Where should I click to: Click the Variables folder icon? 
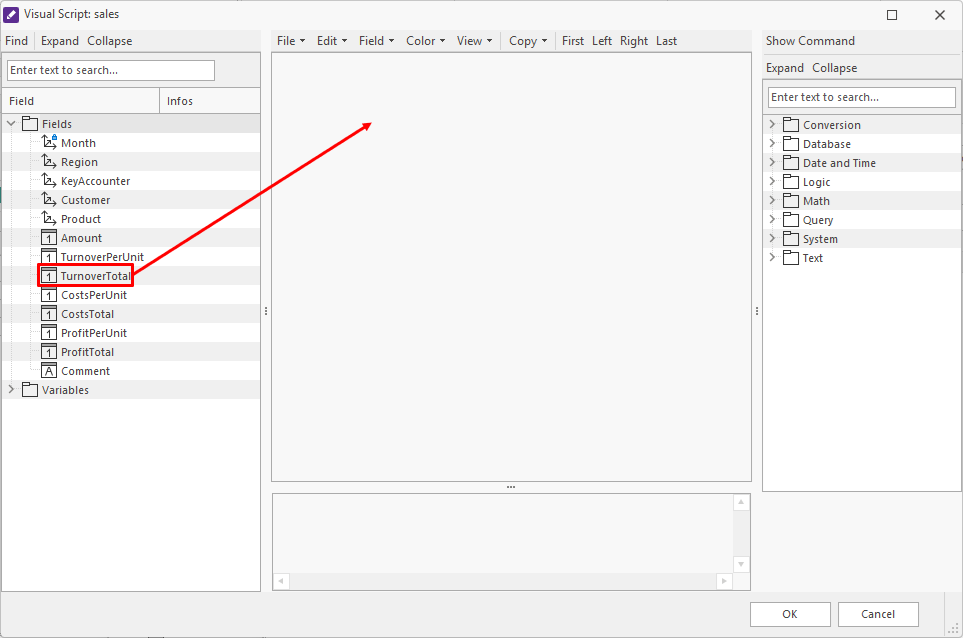click(30, 389)
